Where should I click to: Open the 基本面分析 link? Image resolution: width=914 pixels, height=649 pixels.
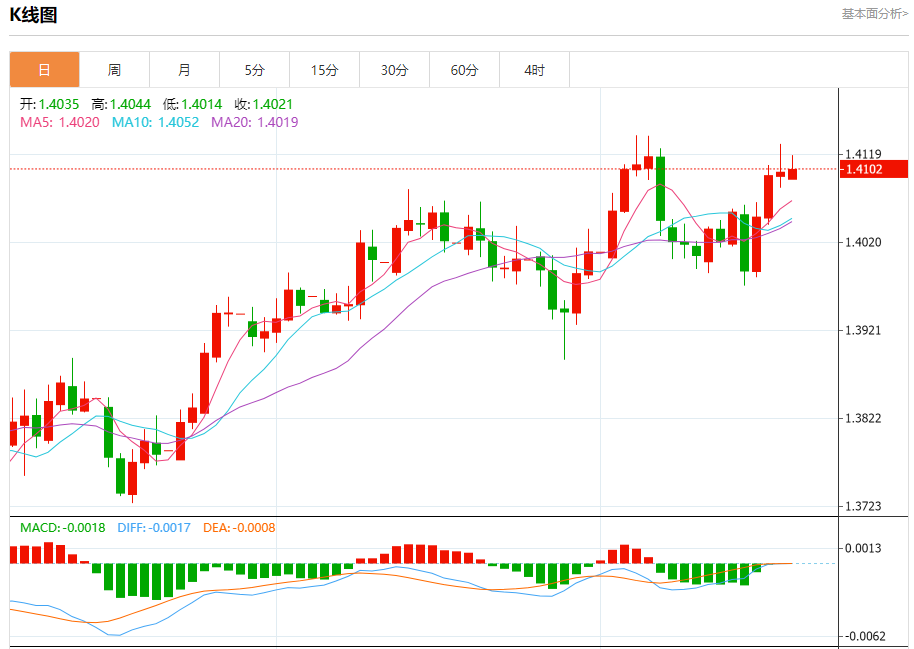point(874,14)
